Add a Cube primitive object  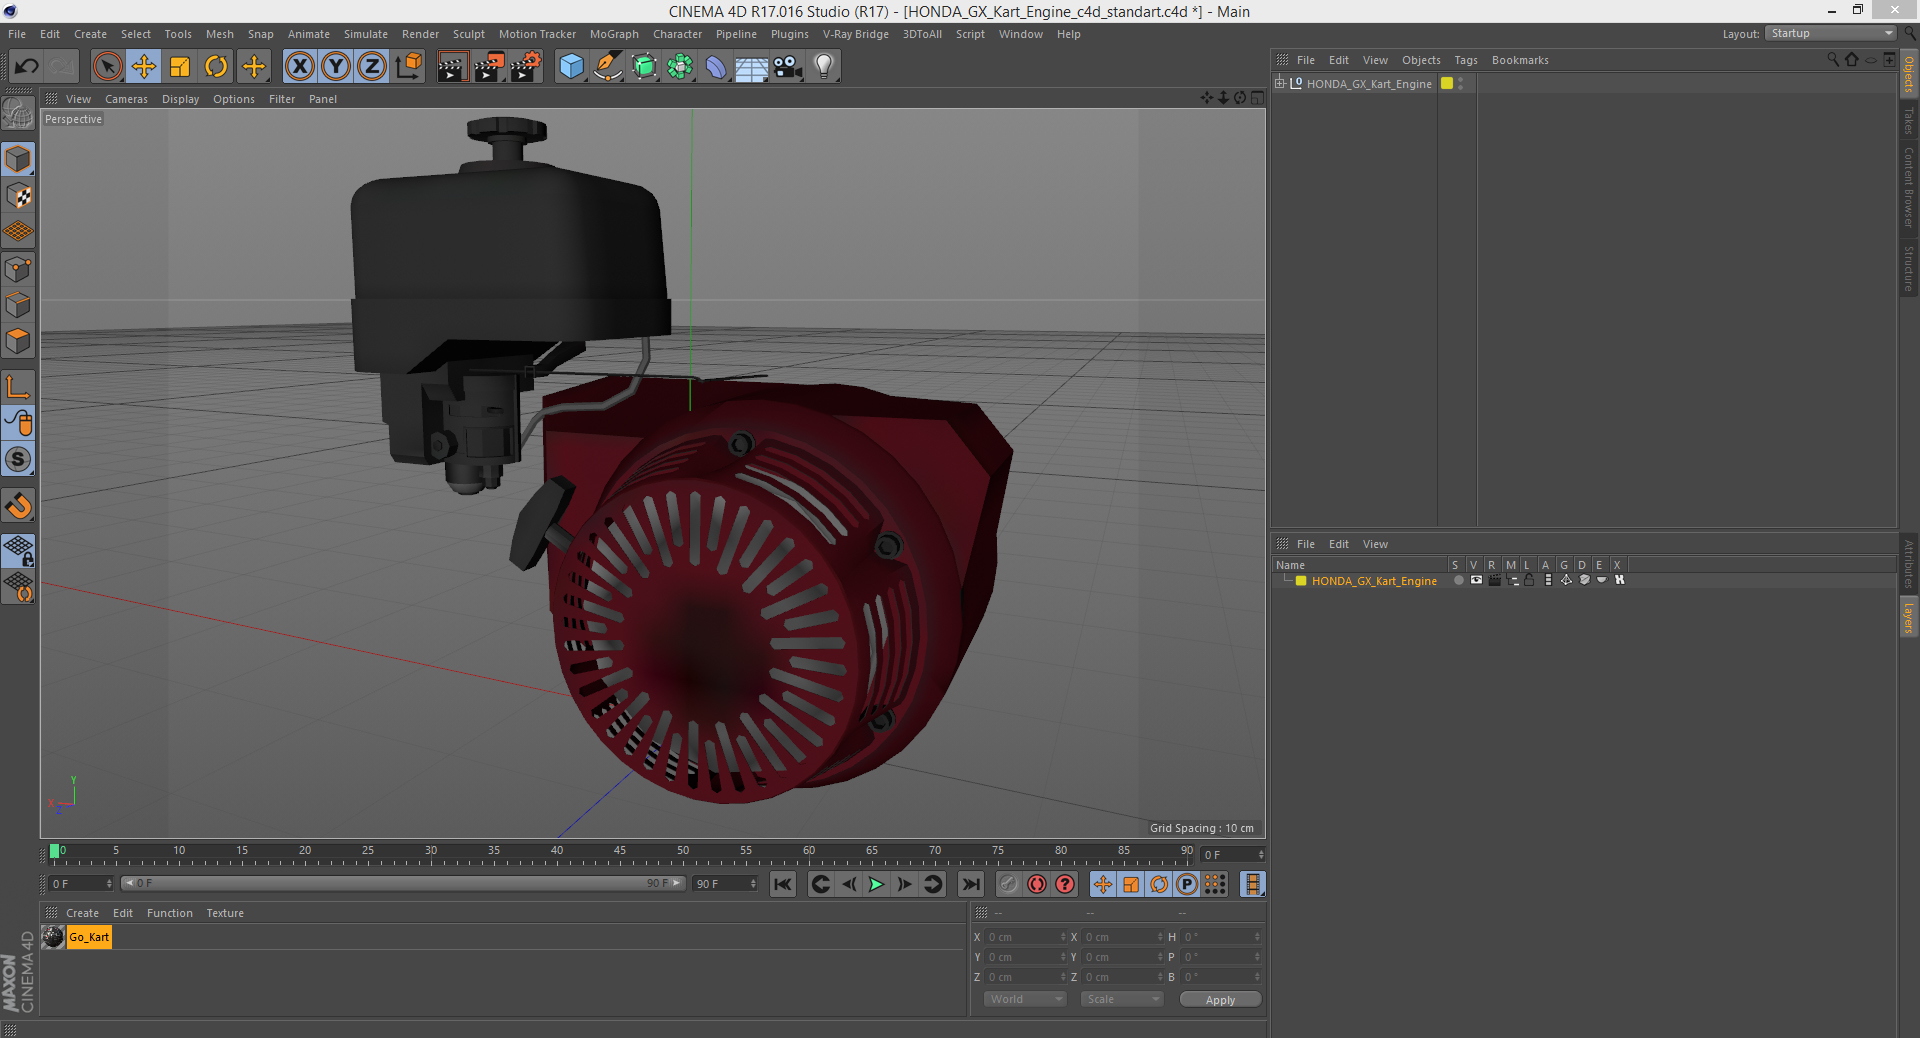click(x=571, y=67)
